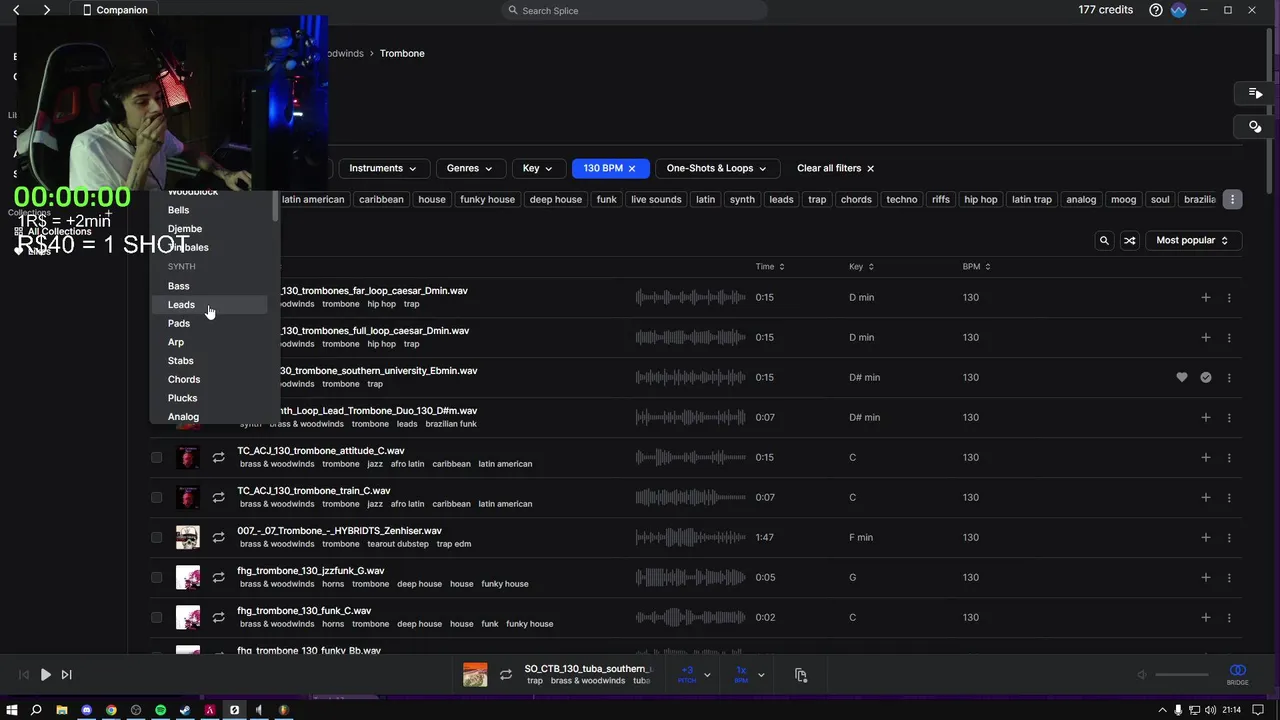
Task: Shuffle the sample results
Action: pyautogui.click(x=1129, y=240)
